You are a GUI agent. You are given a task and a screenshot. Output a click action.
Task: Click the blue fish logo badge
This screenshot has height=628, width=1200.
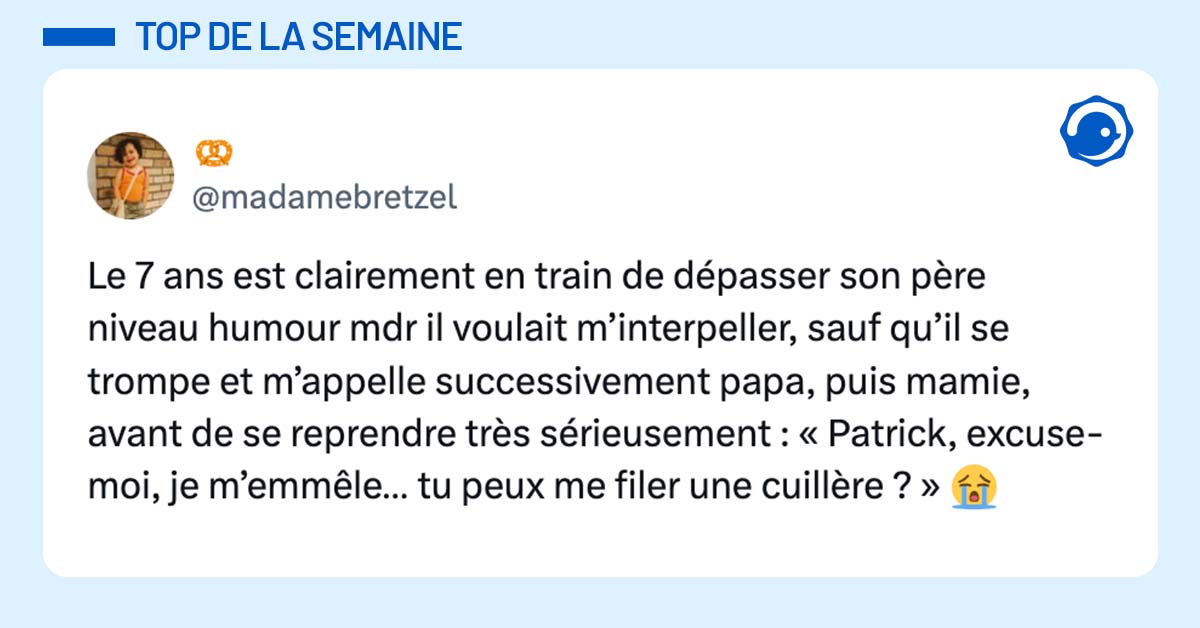pyautogui.click(x=1095, y=131)
